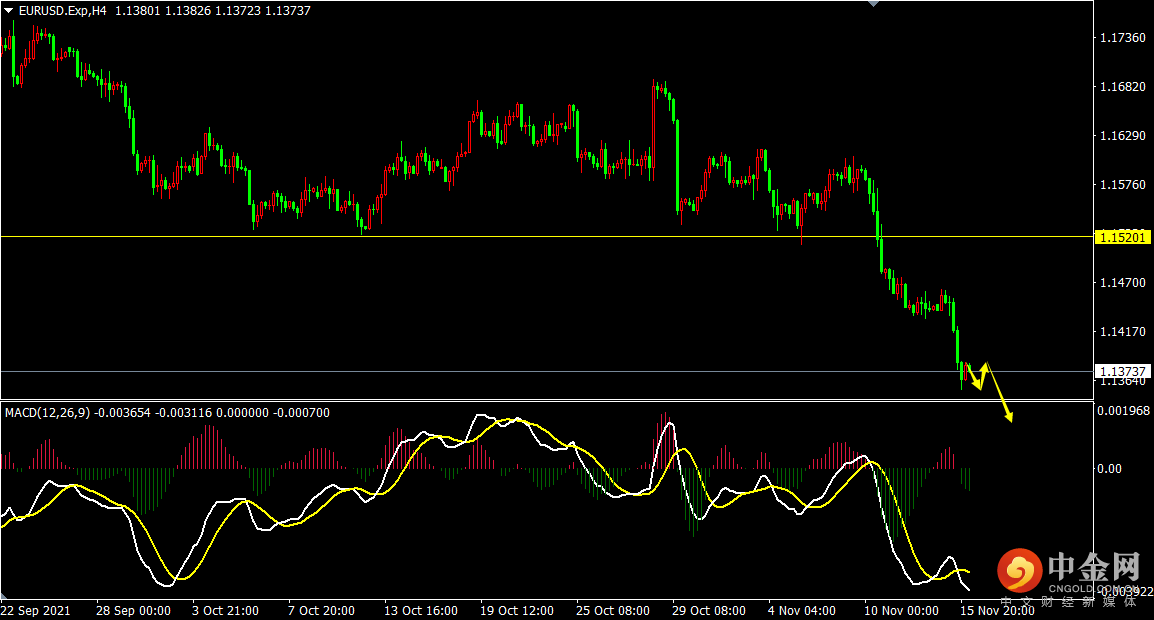Click the 1.16290 price scale label
This screenshot has width=1154, height=620.
(1122, 136)
